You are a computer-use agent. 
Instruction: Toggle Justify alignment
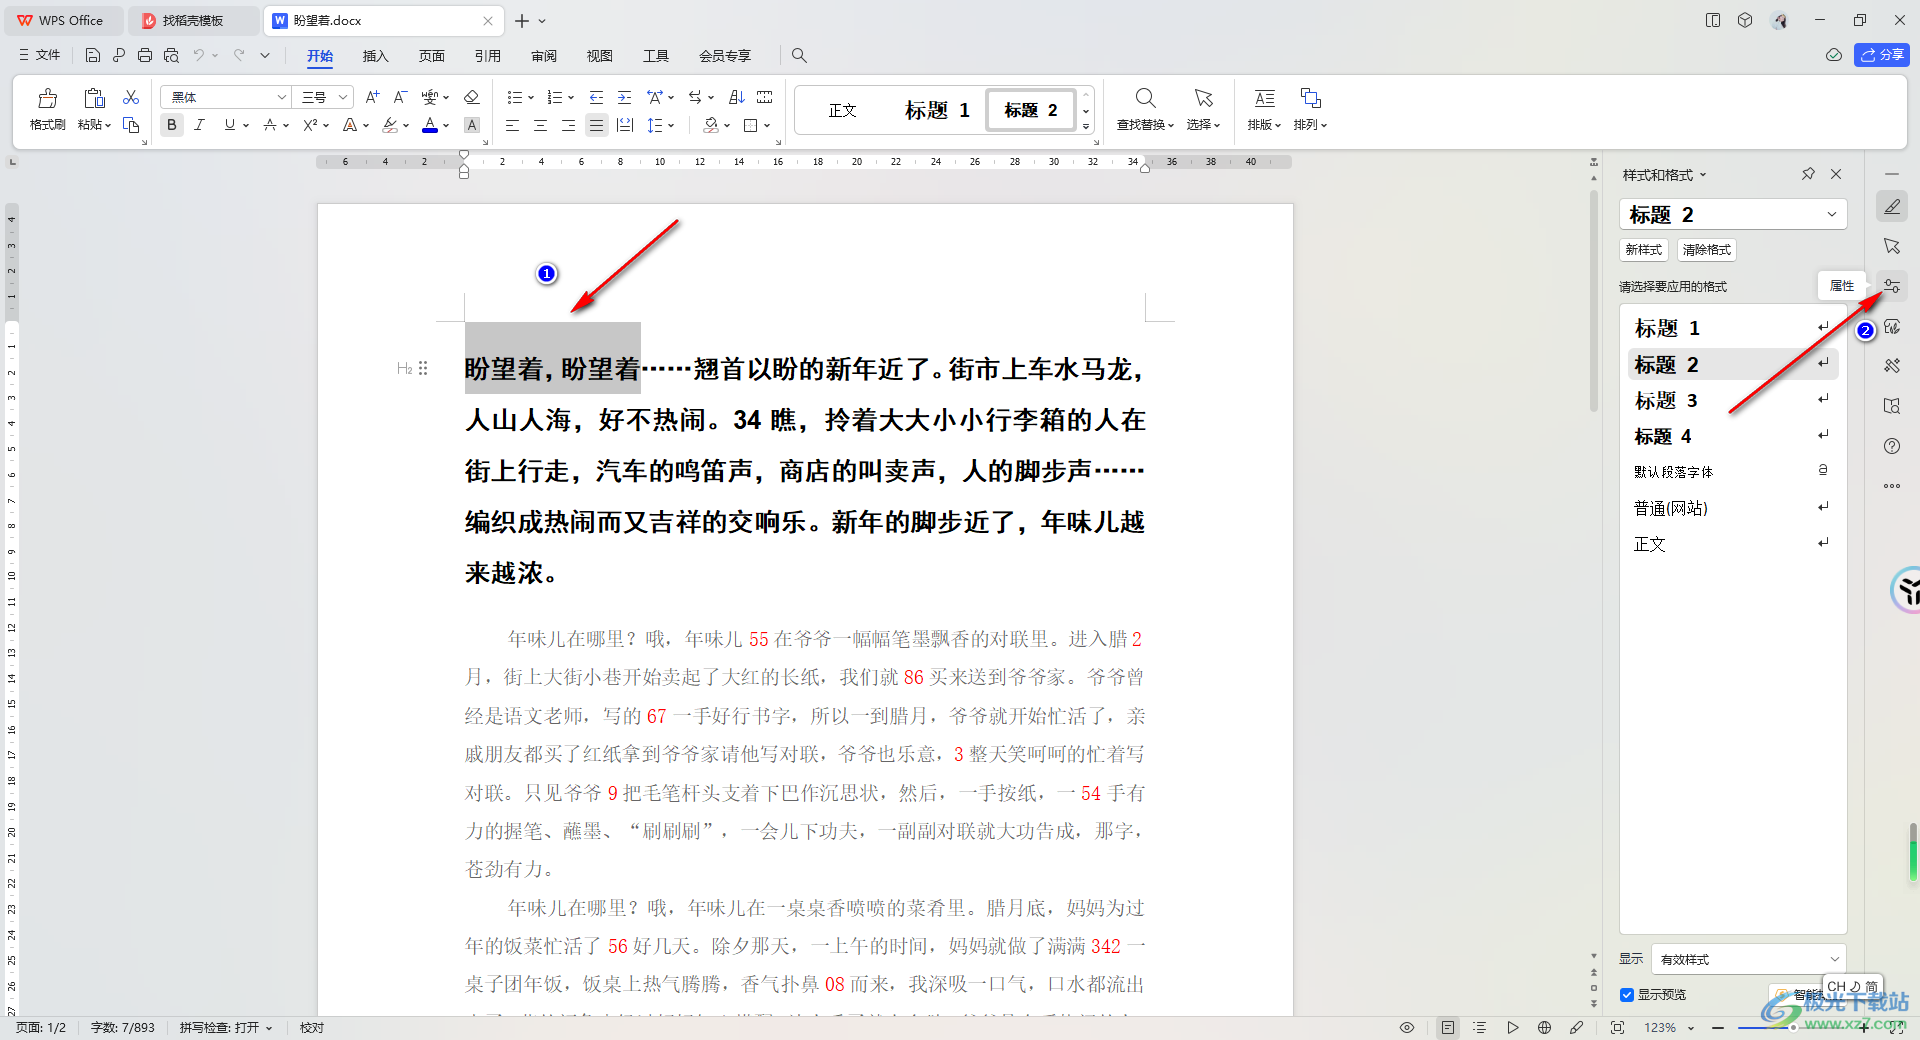tap(596, 125)
